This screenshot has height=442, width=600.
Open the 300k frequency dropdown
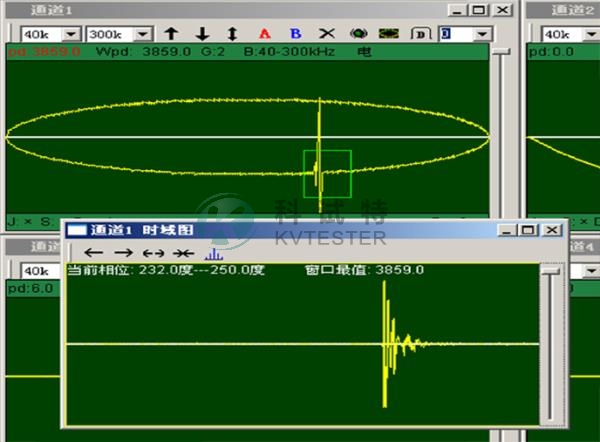144,34
